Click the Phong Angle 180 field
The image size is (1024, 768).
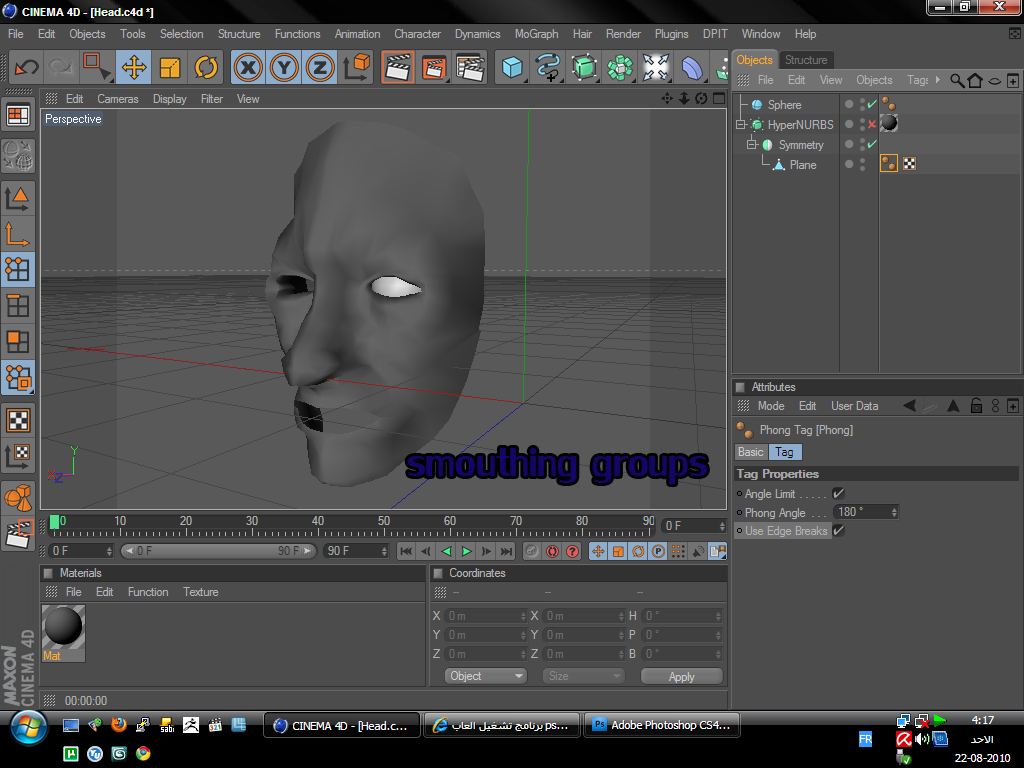point(861,512)
